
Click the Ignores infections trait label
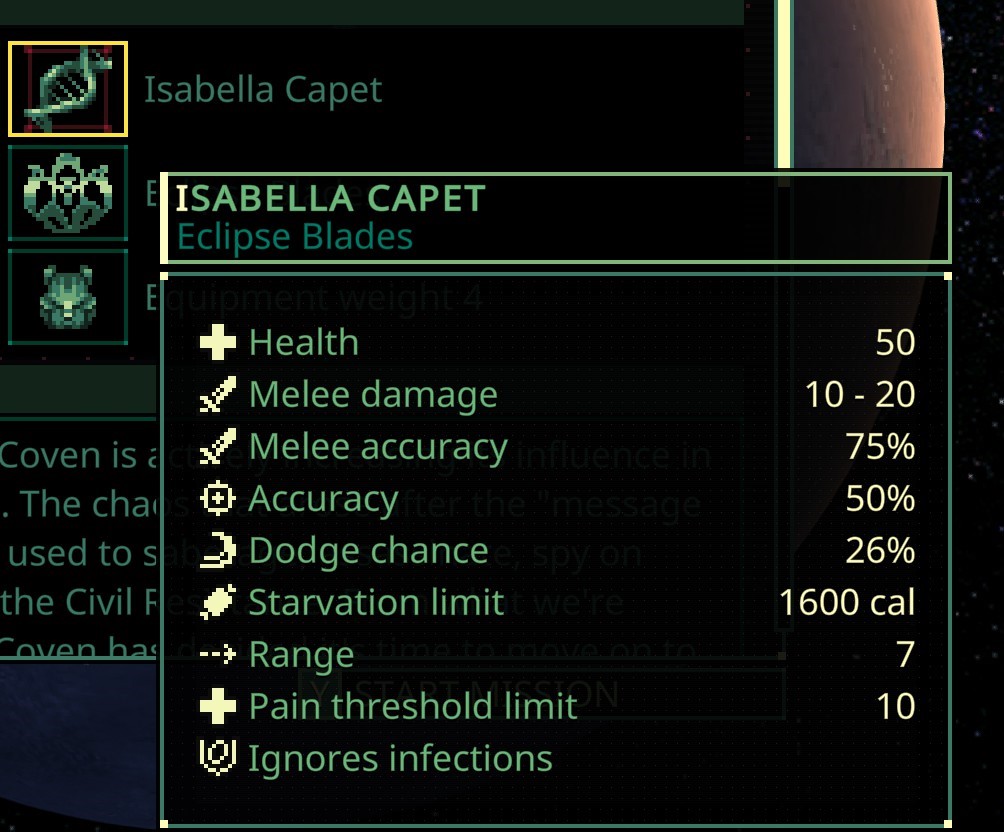[400, 759]
